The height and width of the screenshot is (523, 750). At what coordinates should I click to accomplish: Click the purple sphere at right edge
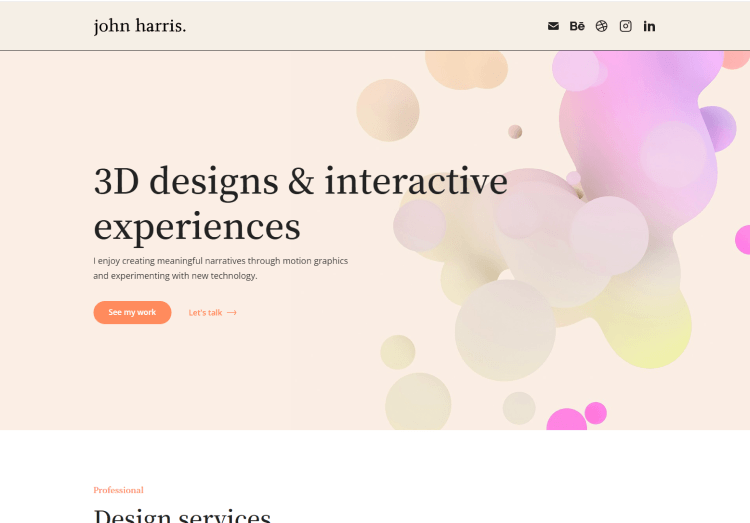point(718,127)
